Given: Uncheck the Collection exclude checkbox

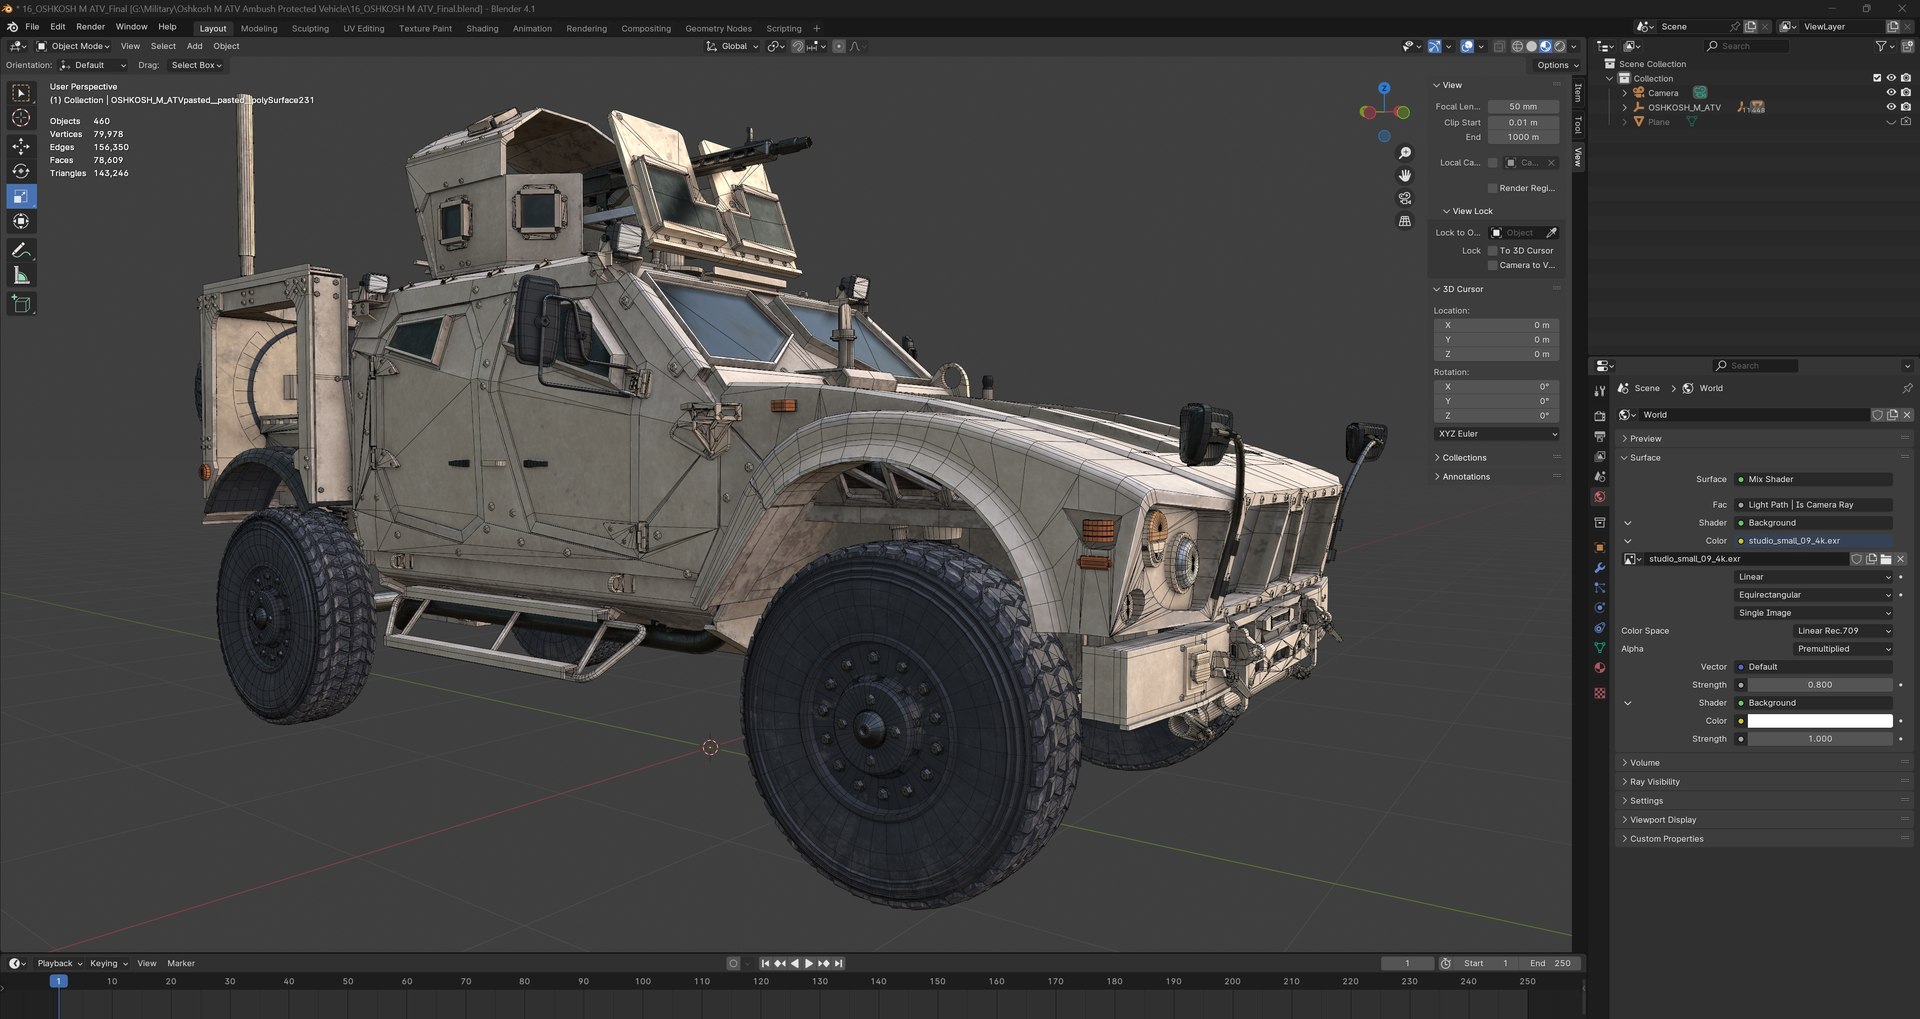Looking at the screenshot, I should point(1877,78).
